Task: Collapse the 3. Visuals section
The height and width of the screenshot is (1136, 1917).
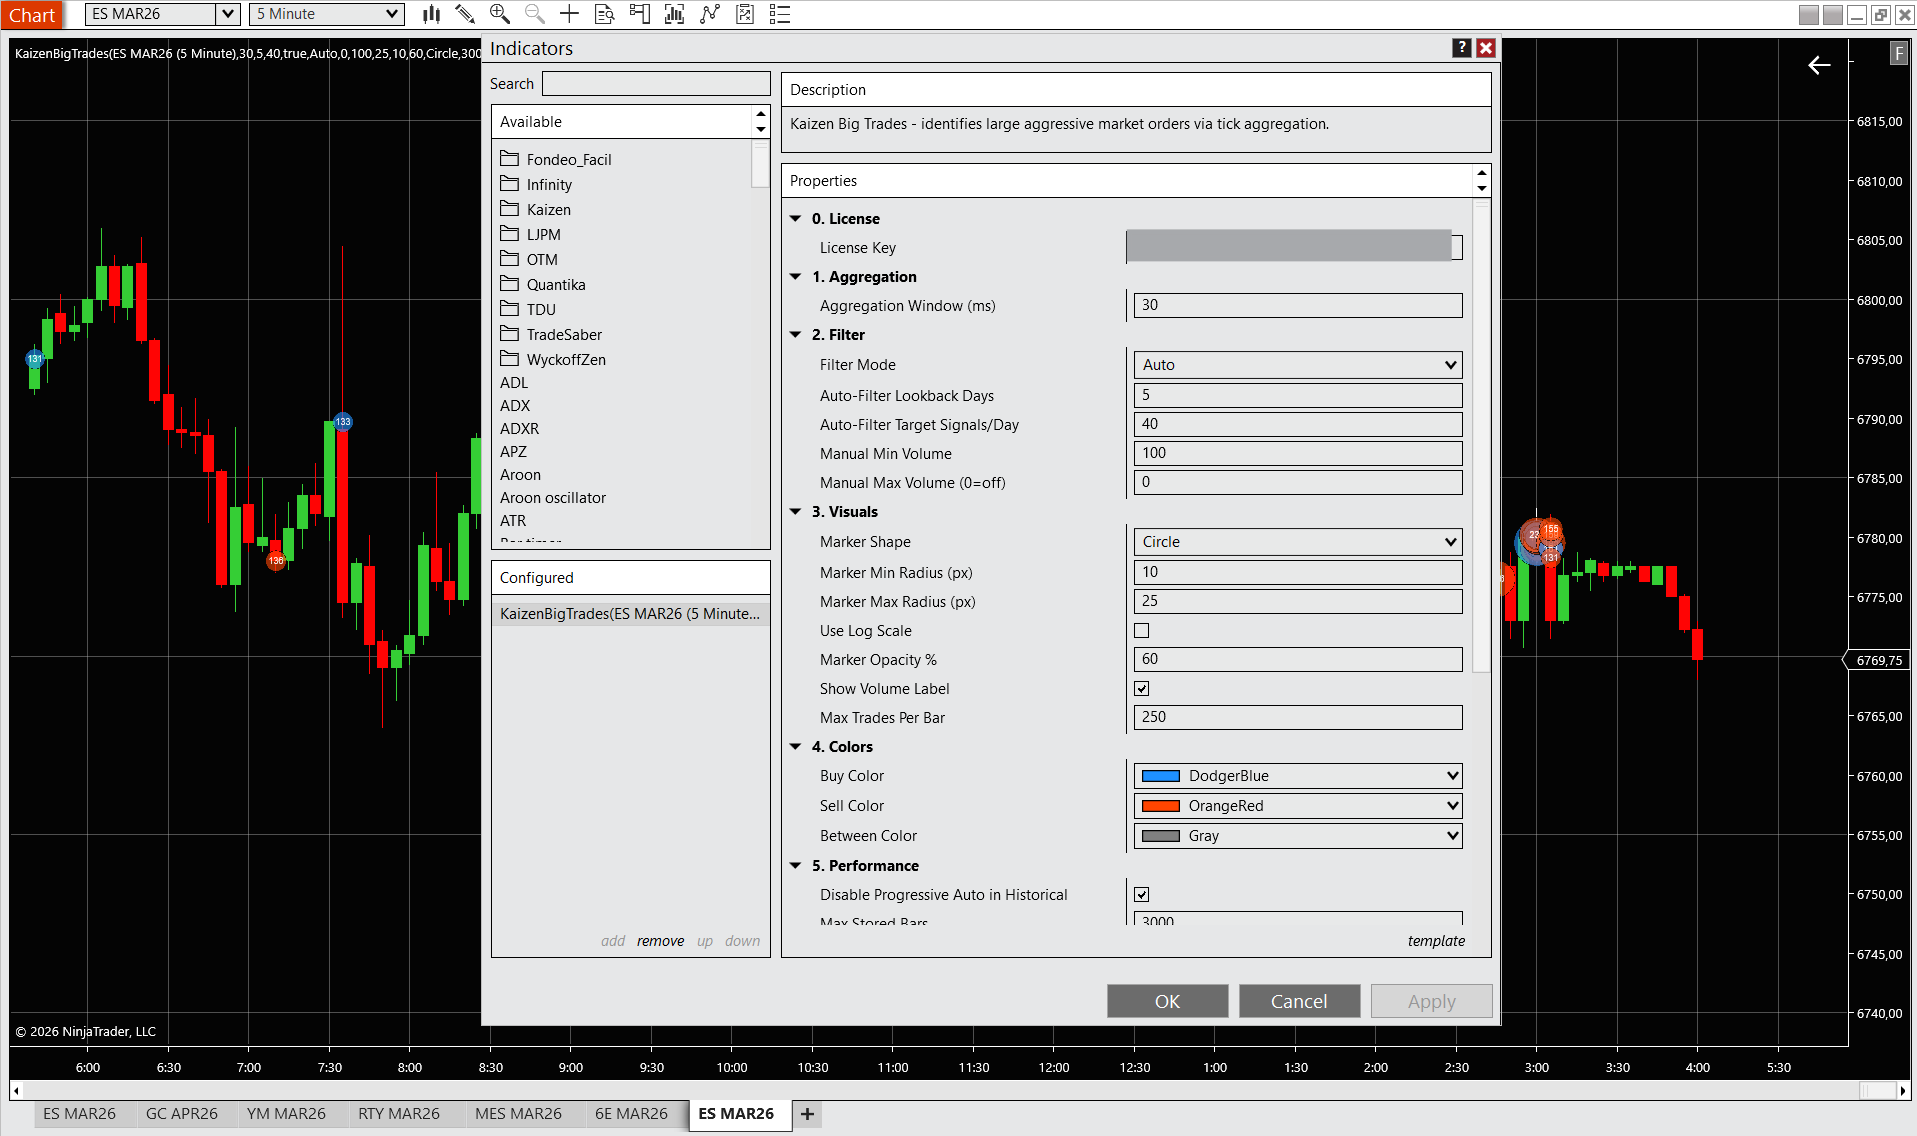Action: pyautogui.click(x=796, y=512)
